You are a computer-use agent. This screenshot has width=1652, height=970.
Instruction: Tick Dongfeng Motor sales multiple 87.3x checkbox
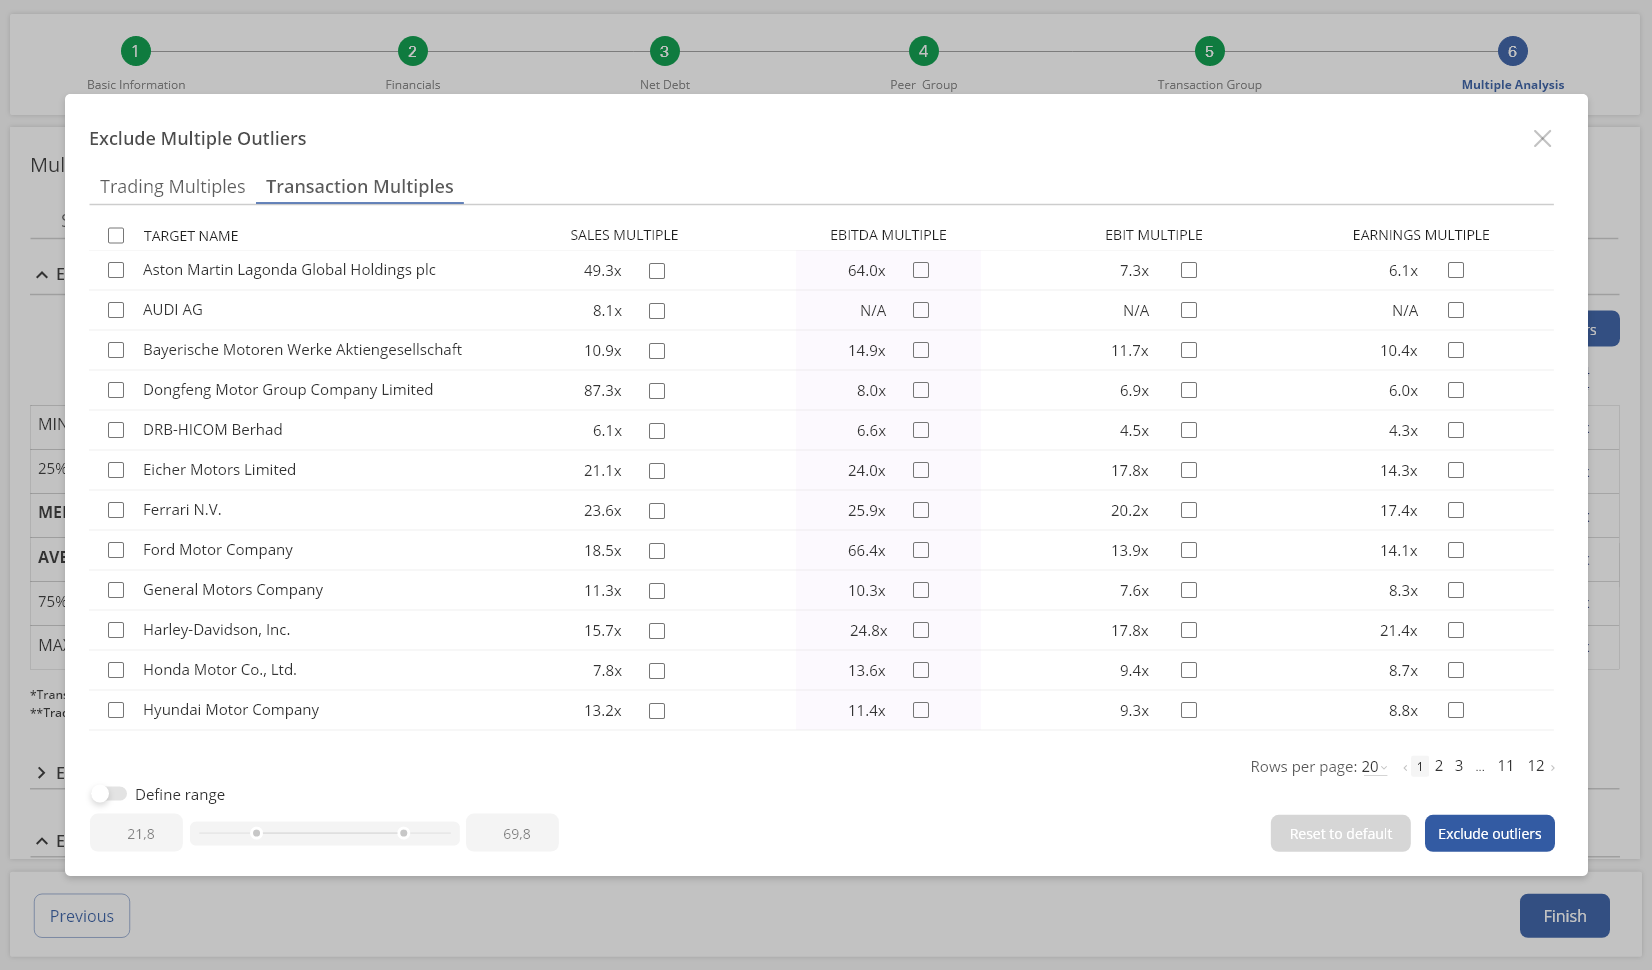[x=657, y=391]
